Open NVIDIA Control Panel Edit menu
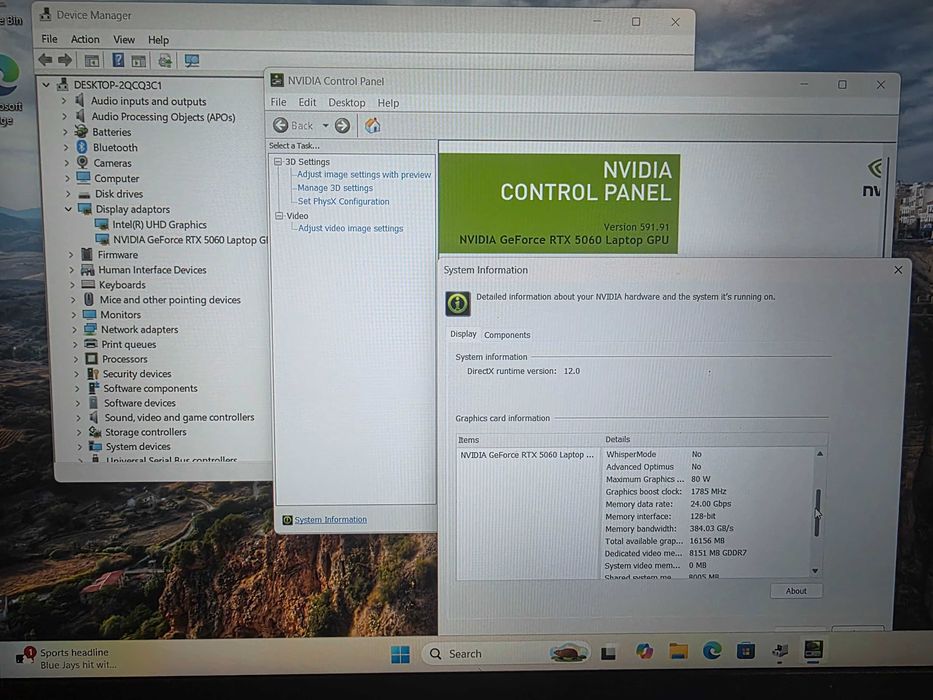 click(307, 102)
